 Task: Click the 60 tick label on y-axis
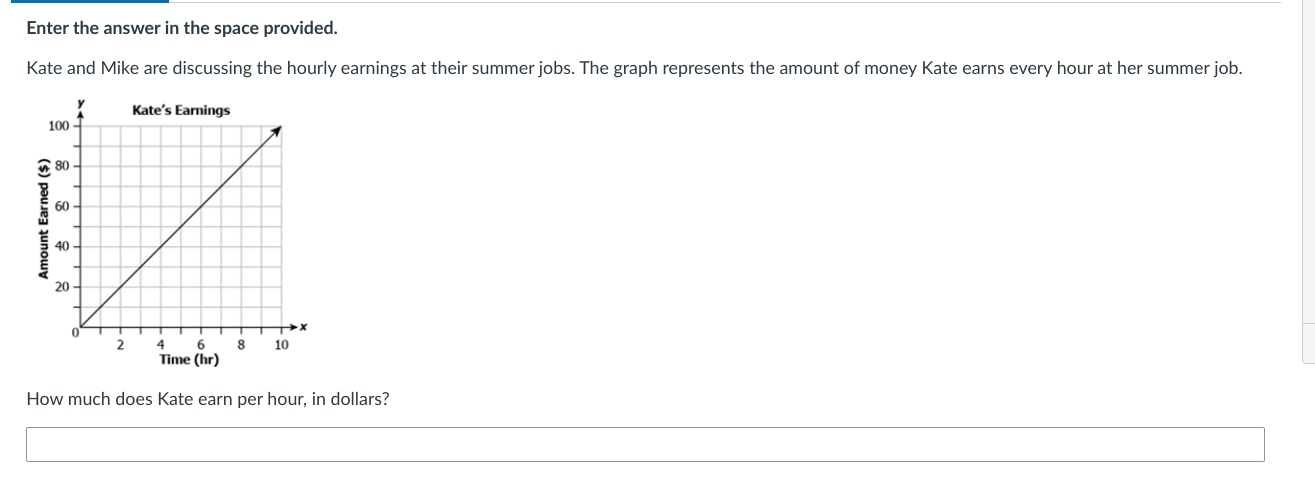tap(62, 206)
